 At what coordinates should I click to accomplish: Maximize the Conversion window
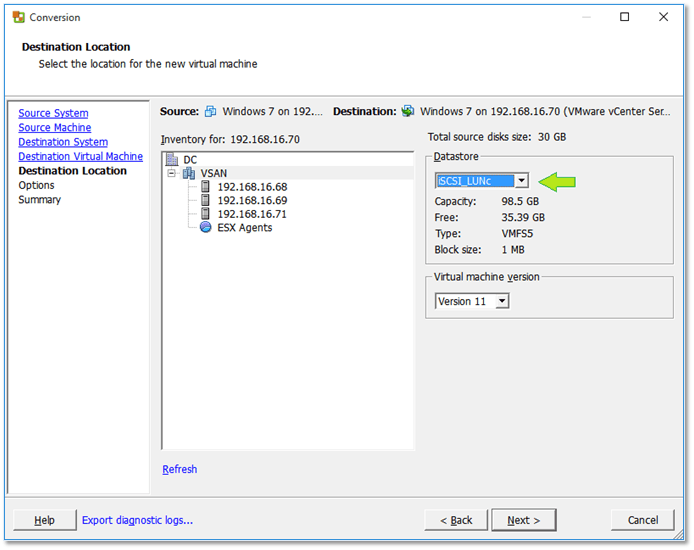coord(625,17)
